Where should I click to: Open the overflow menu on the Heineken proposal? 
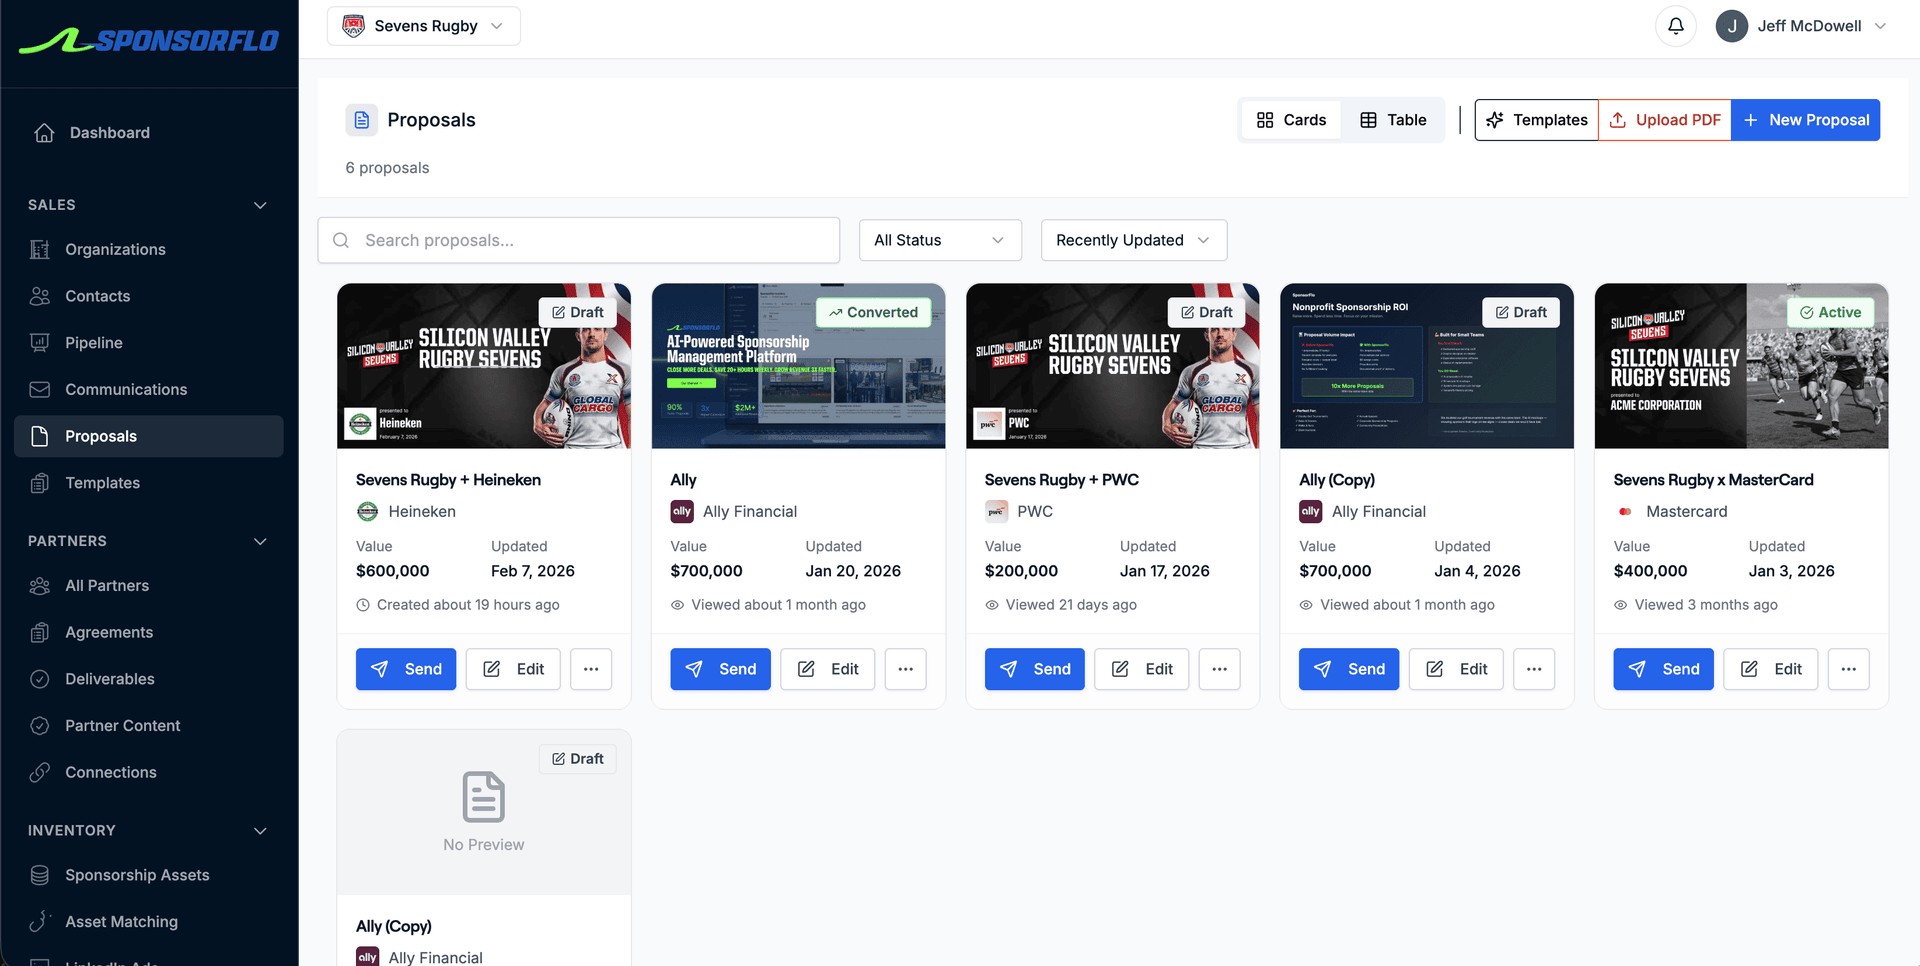click(x=591, y=669)
